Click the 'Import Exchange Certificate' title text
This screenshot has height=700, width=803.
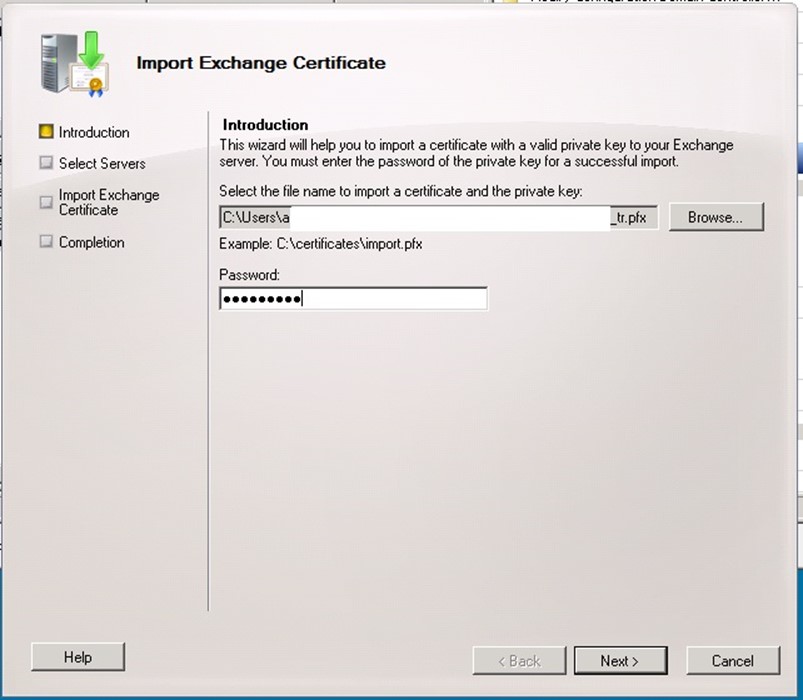[x=261, y=63]
